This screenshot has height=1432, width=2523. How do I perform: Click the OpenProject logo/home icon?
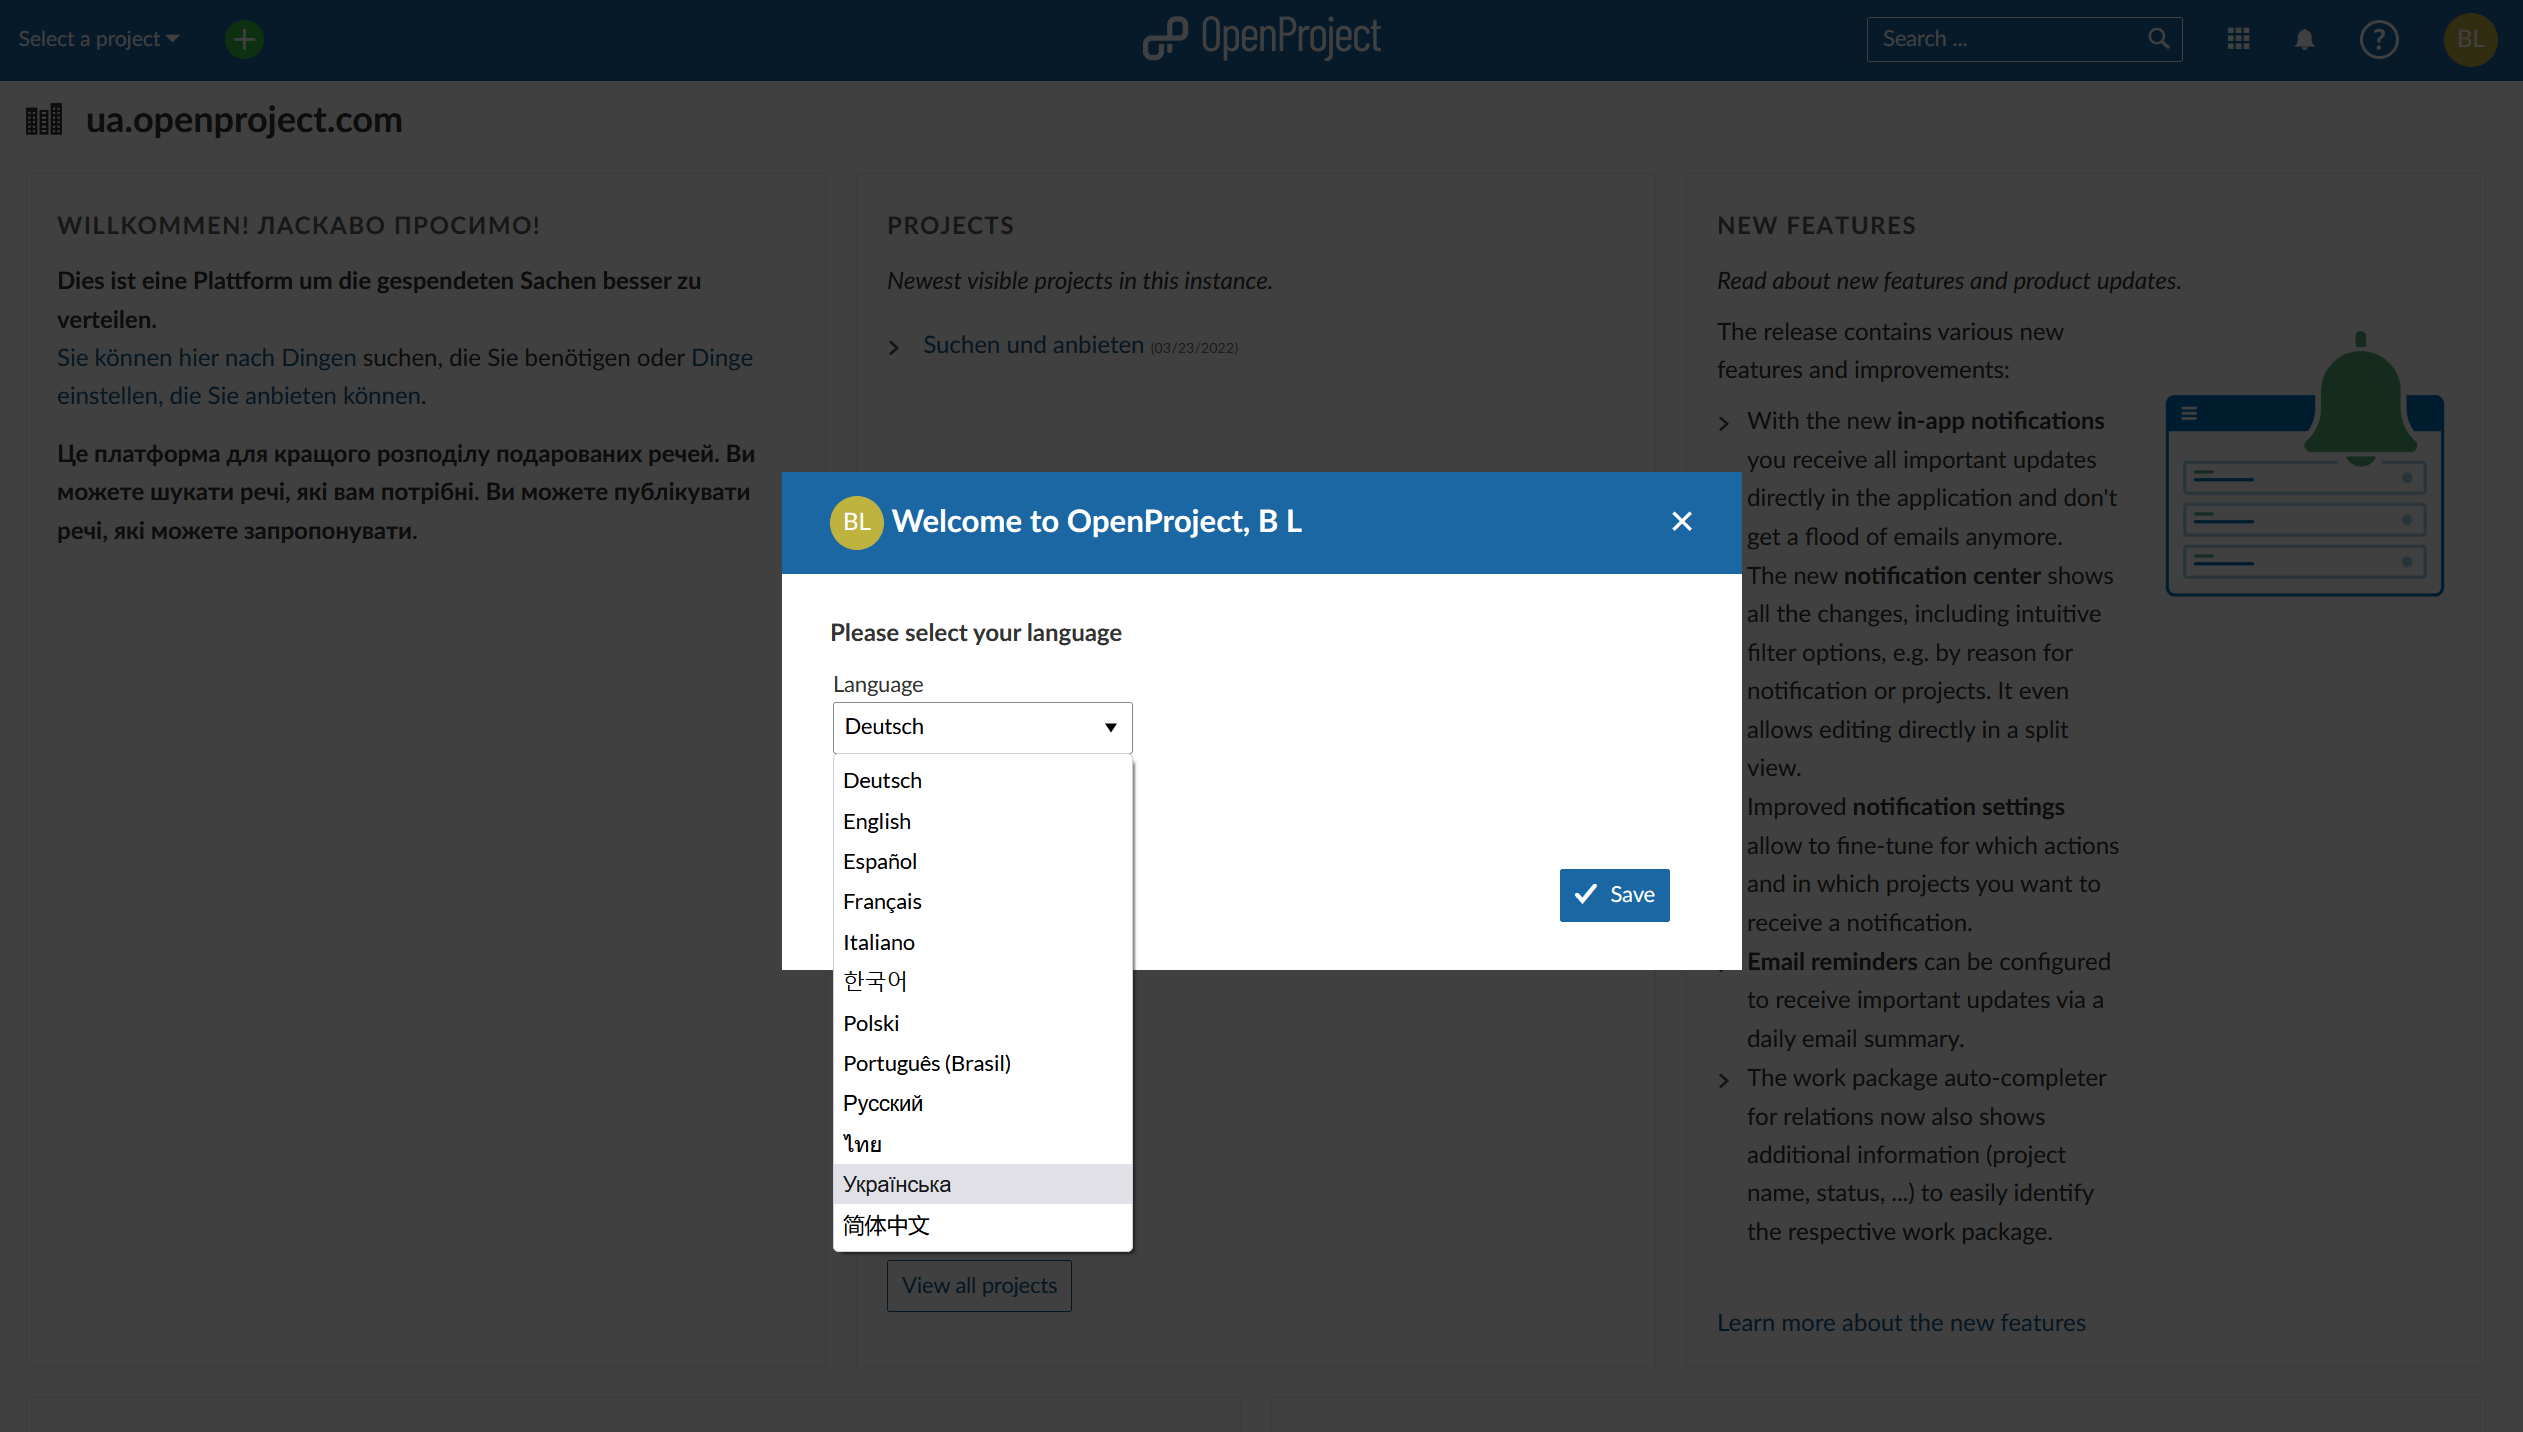(1262, 38)
